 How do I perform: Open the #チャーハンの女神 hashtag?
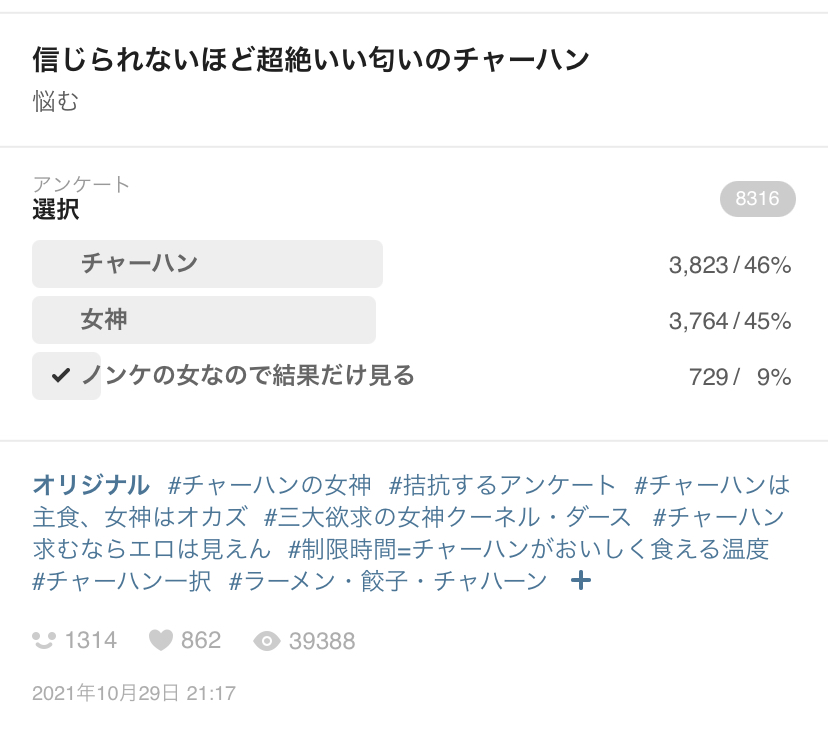point(269,485)
